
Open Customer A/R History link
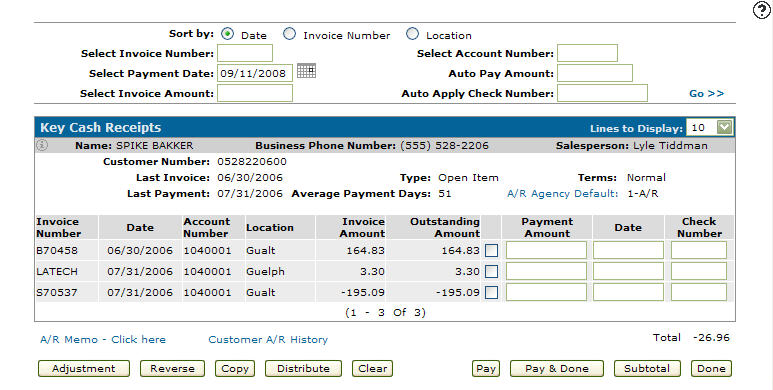(268, 340)
